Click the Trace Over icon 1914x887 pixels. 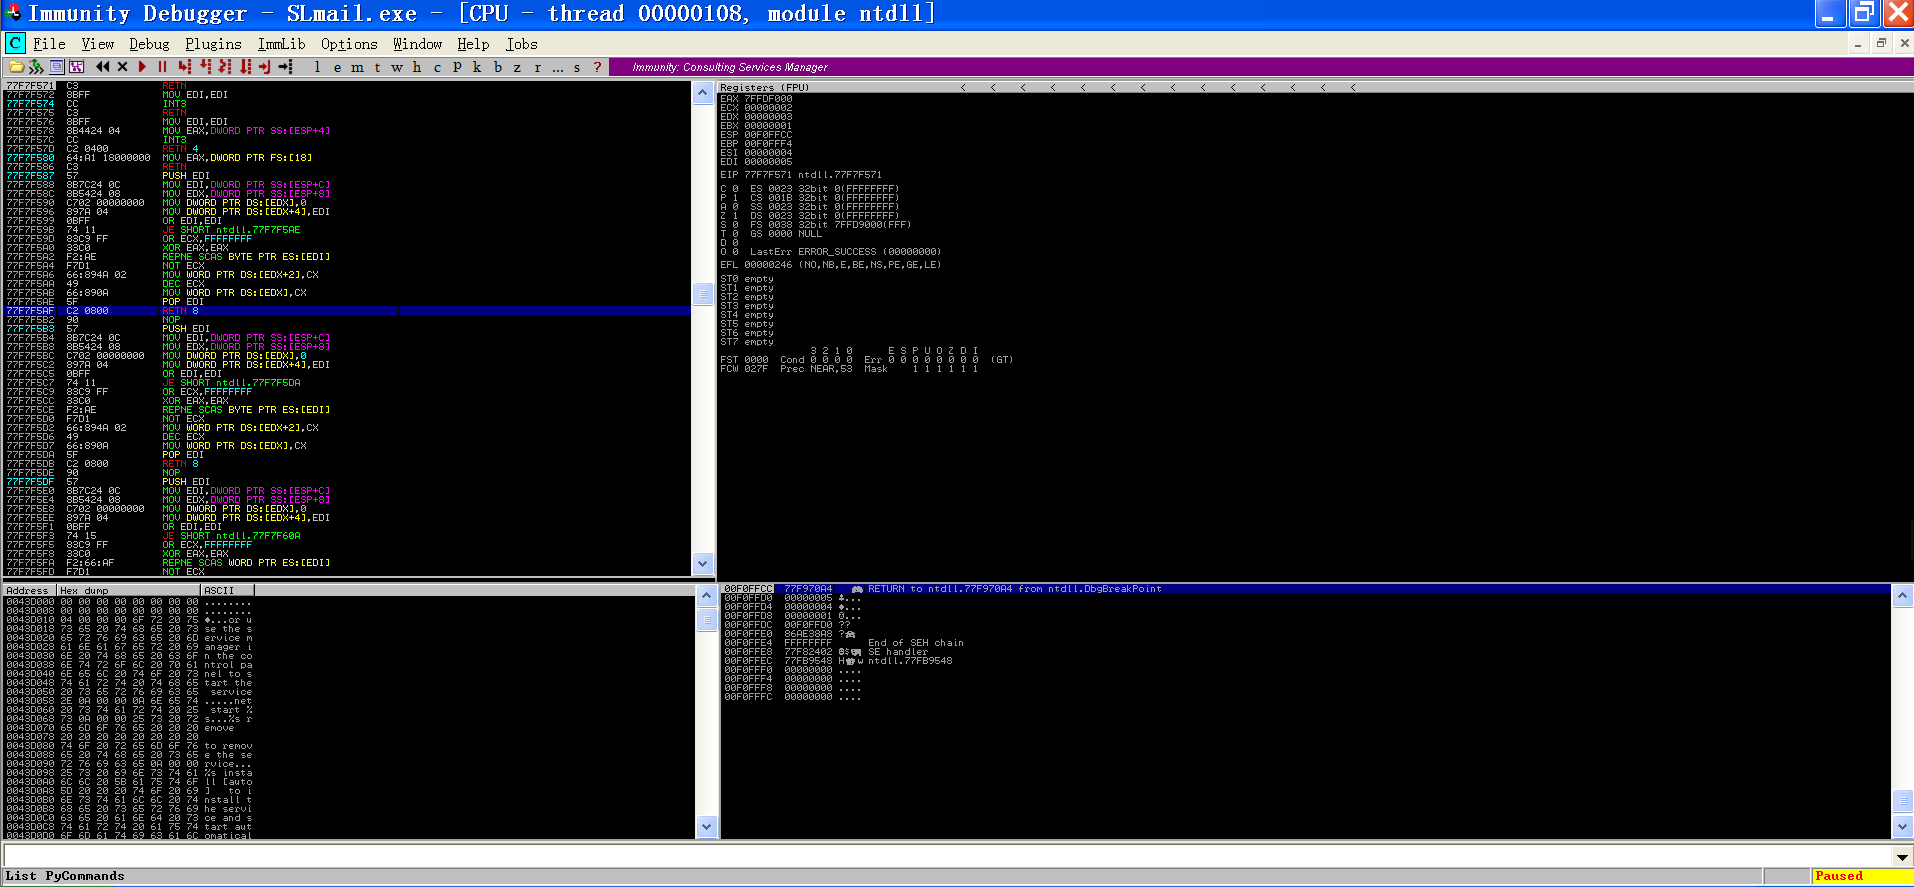tap(245, 67)
